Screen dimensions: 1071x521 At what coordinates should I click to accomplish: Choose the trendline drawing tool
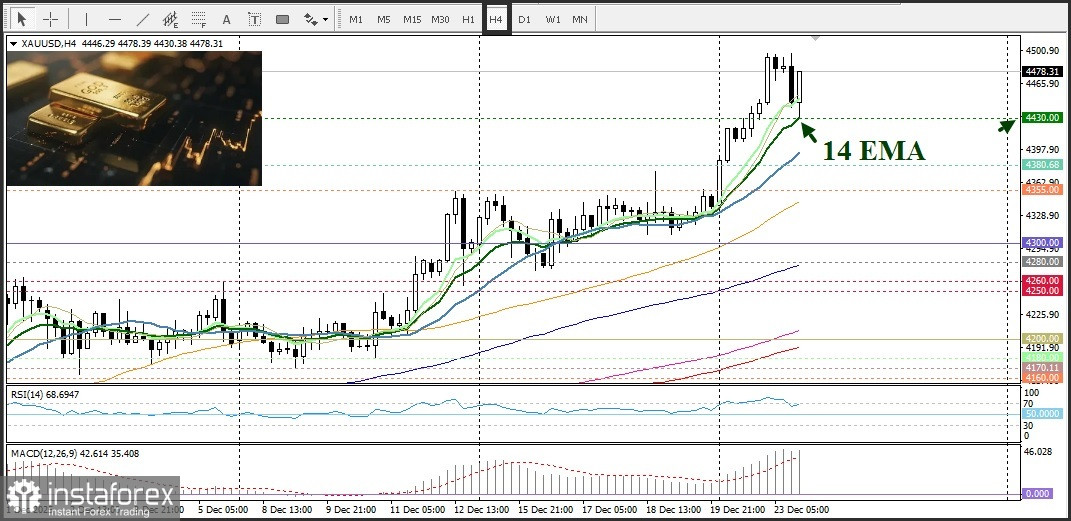[142, 19]
